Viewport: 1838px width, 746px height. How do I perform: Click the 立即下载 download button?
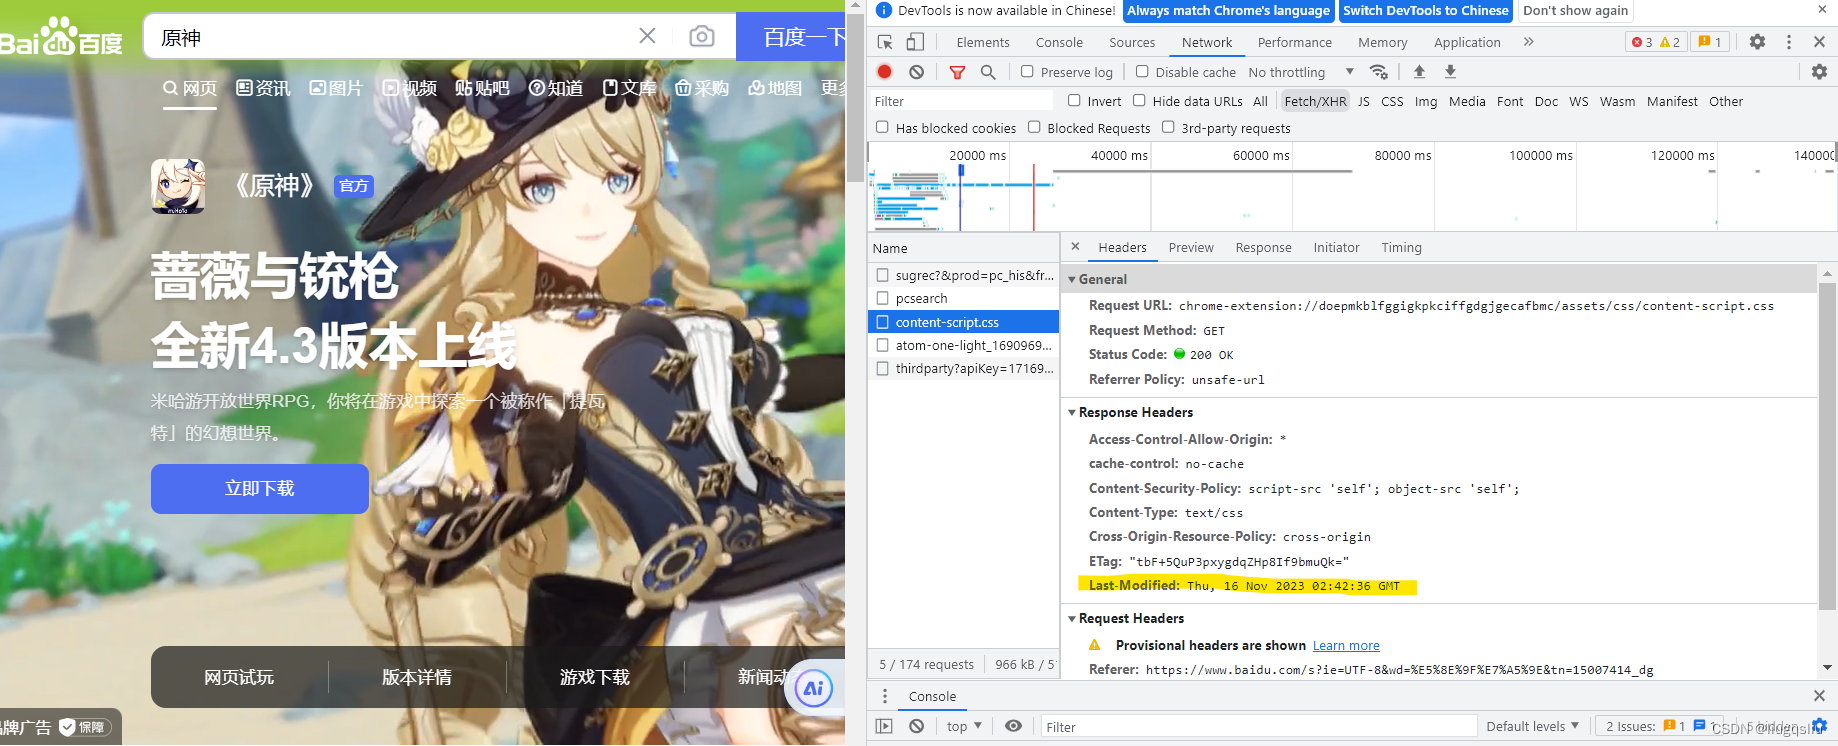(260, 488)
